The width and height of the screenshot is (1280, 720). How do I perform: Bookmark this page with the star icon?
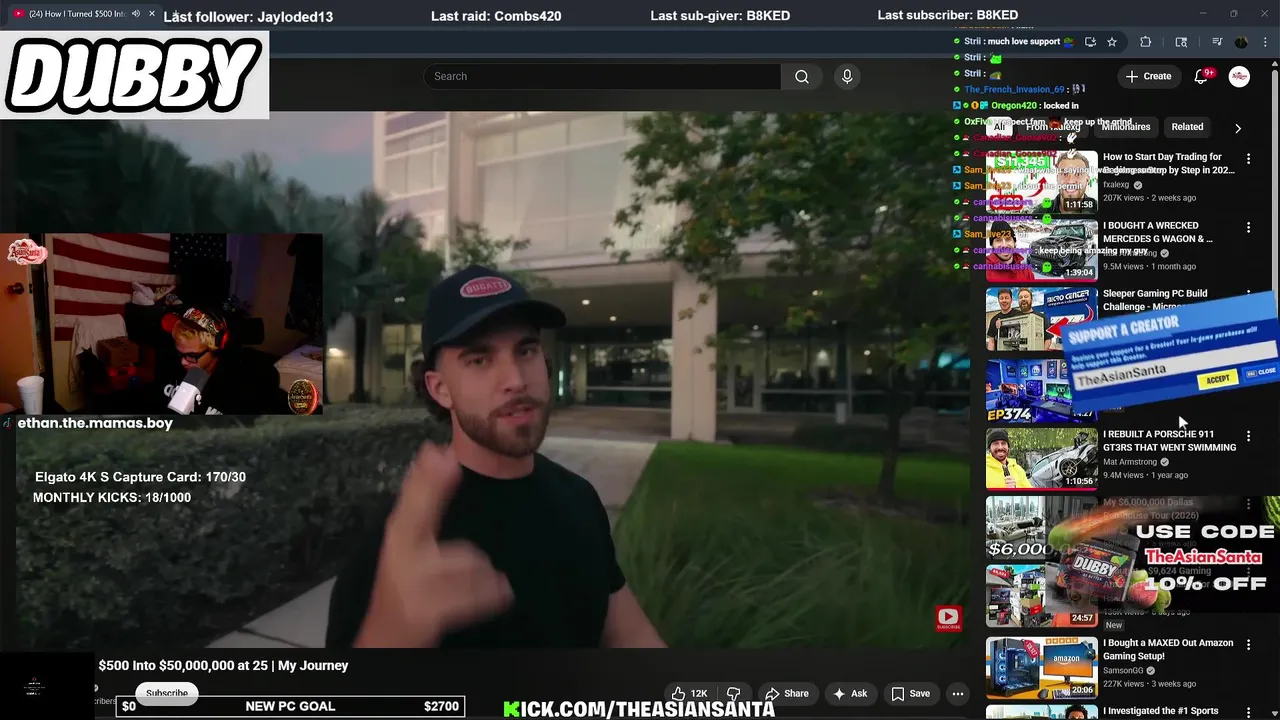coord(1112,42)
